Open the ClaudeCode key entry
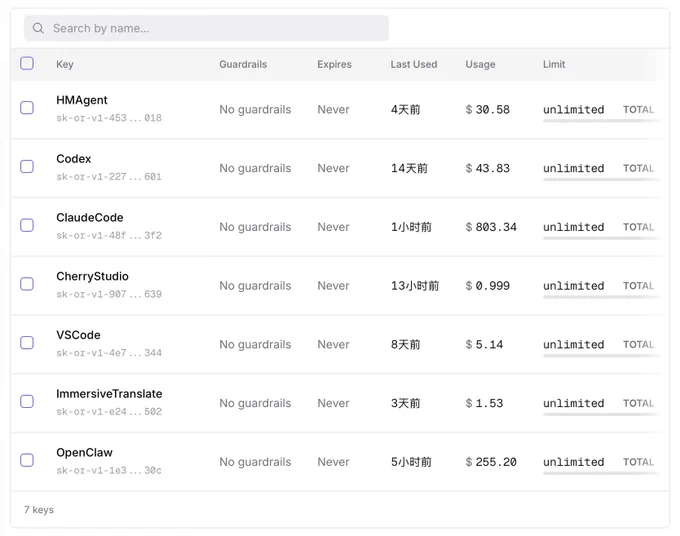 90,217
